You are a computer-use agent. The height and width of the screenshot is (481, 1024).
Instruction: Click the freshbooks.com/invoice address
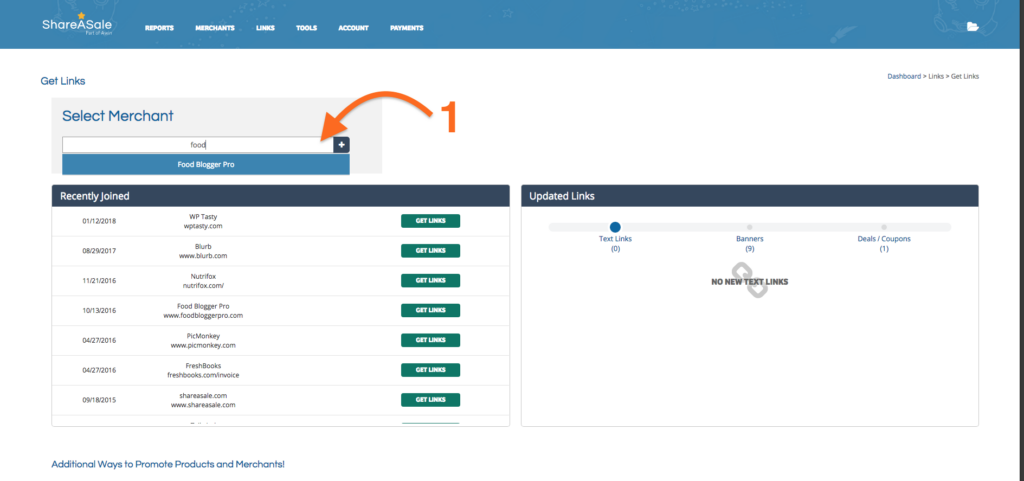[x=203, y=375]
